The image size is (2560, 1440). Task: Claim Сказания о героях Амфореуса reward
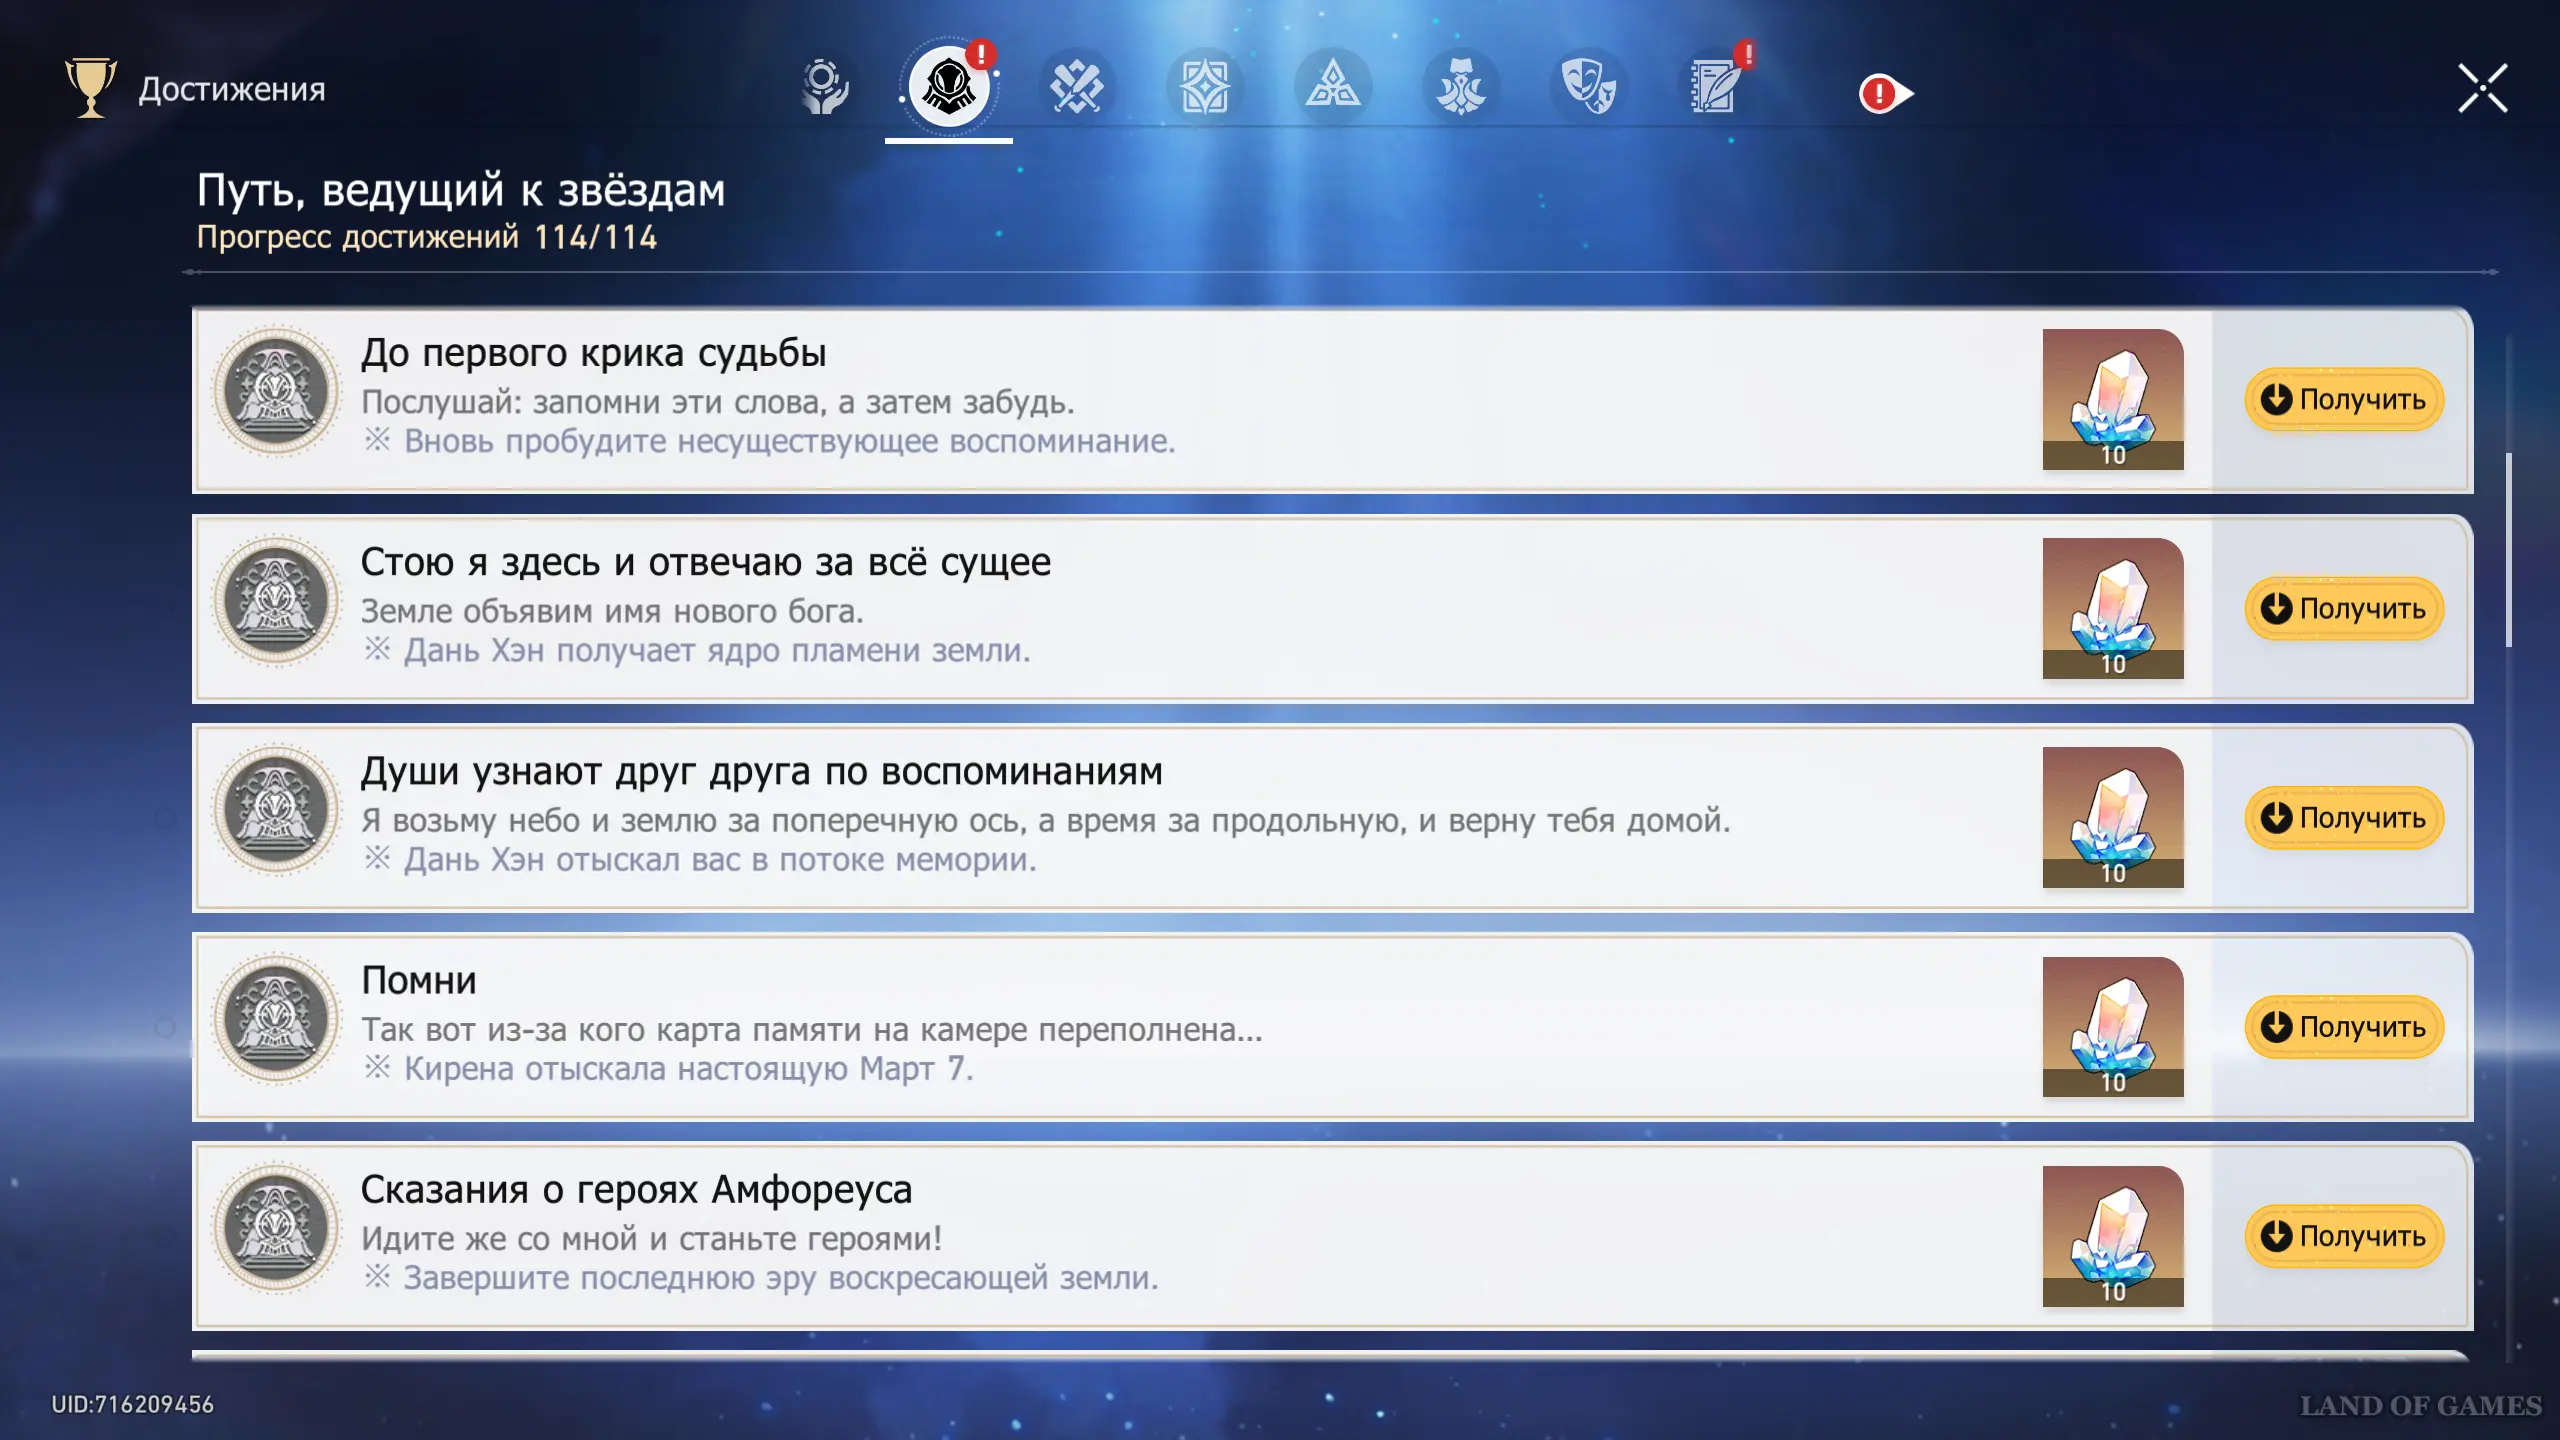pyautogui.click(x=2343, y=1236)
